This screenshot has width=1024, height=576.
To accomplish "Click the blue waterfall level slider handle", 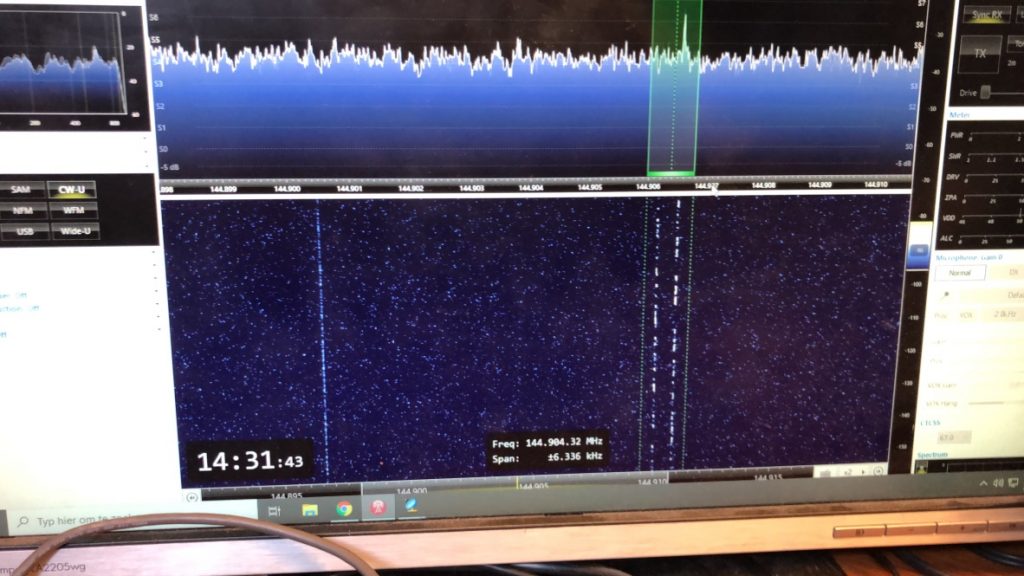I will coord(920,251).
